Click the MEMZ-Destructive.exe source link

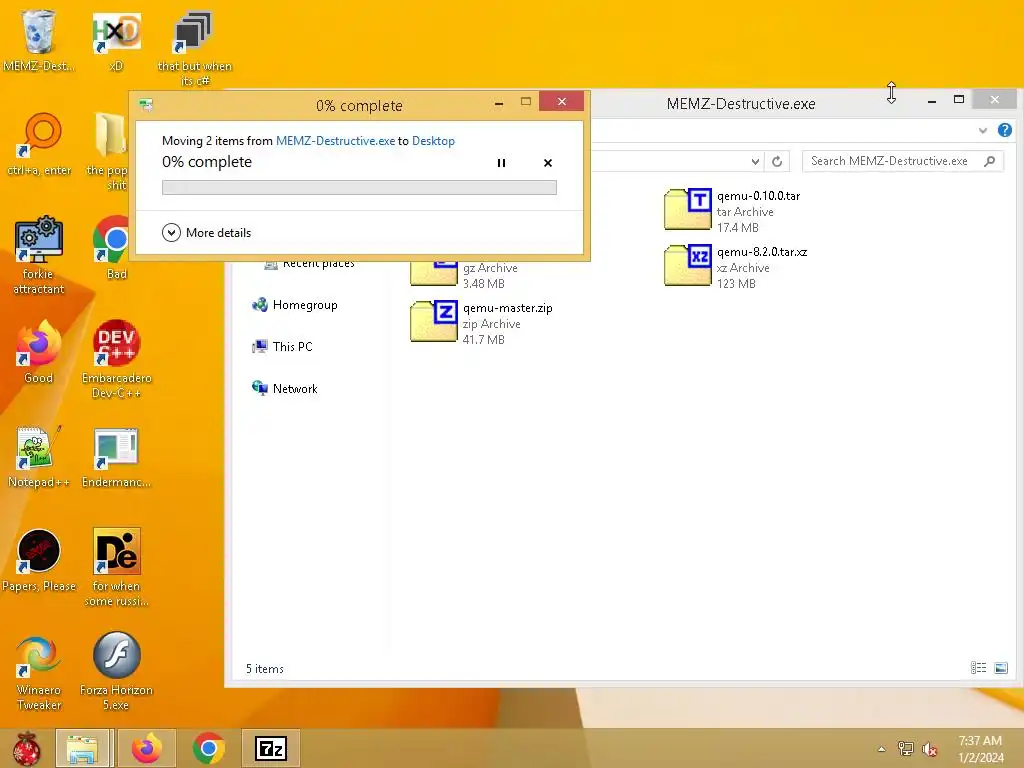[x=335, y=140]
